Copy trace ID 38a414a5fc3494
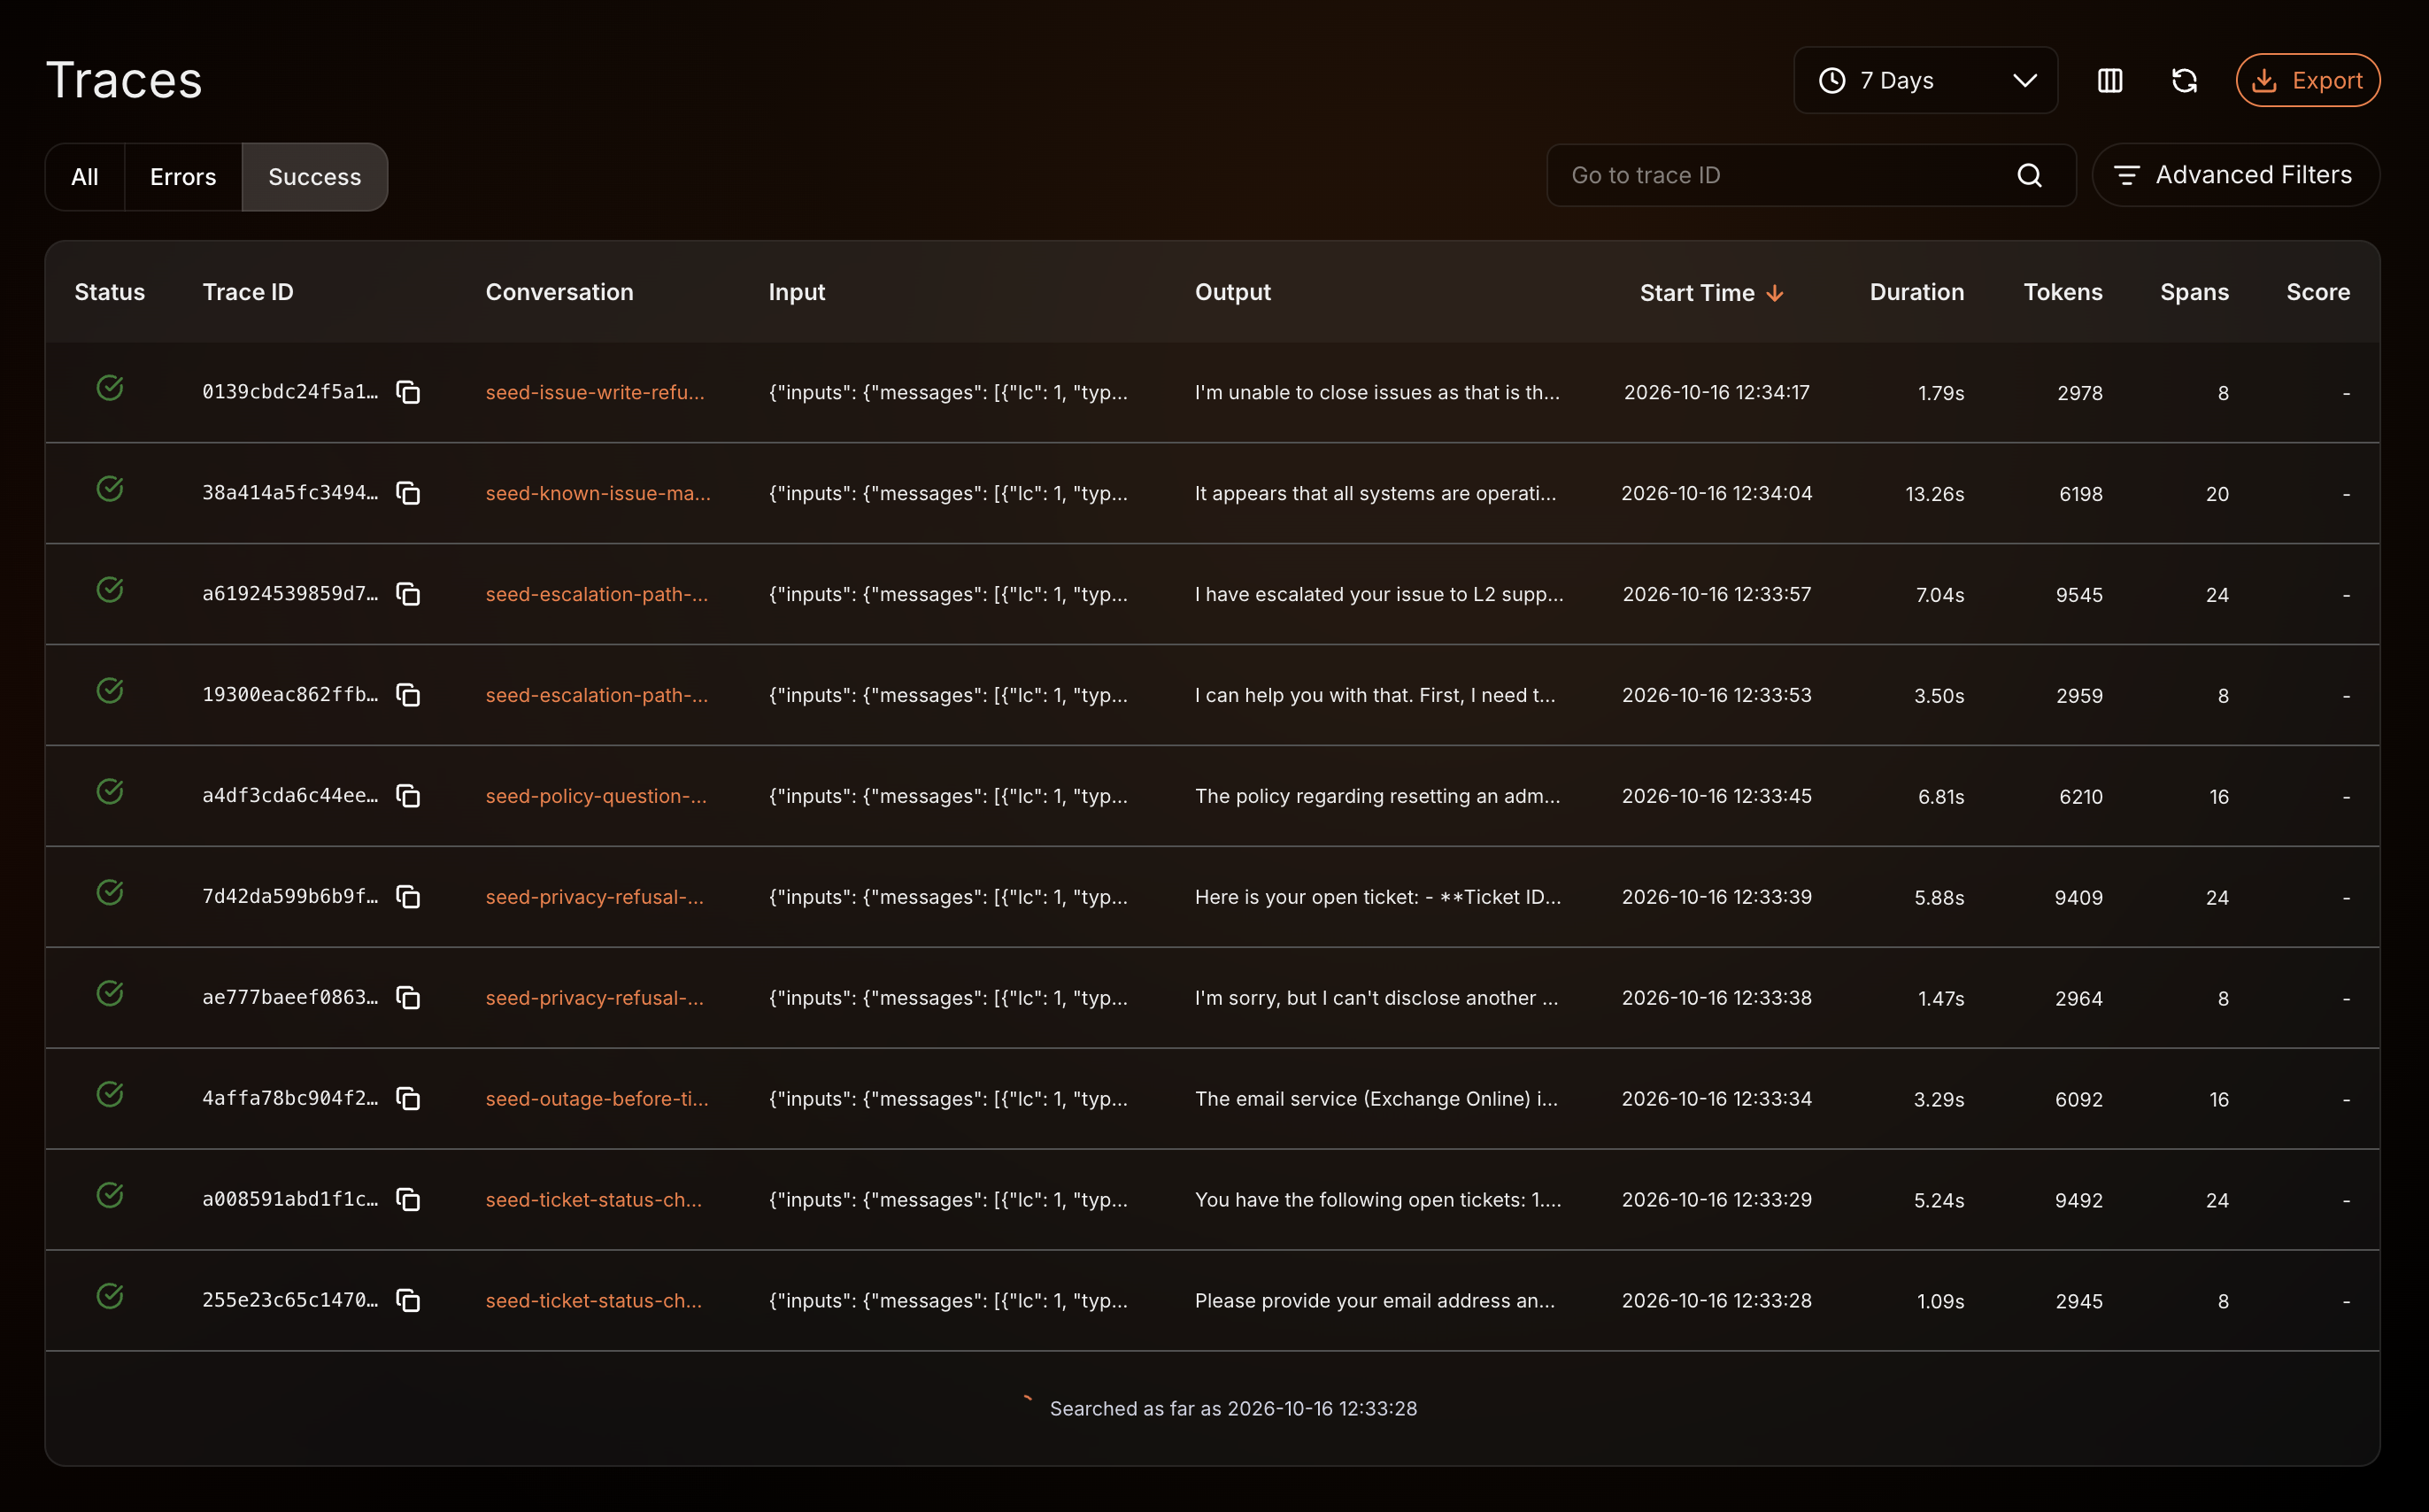Screen dimensions: 2429x1512 (408, 493)
